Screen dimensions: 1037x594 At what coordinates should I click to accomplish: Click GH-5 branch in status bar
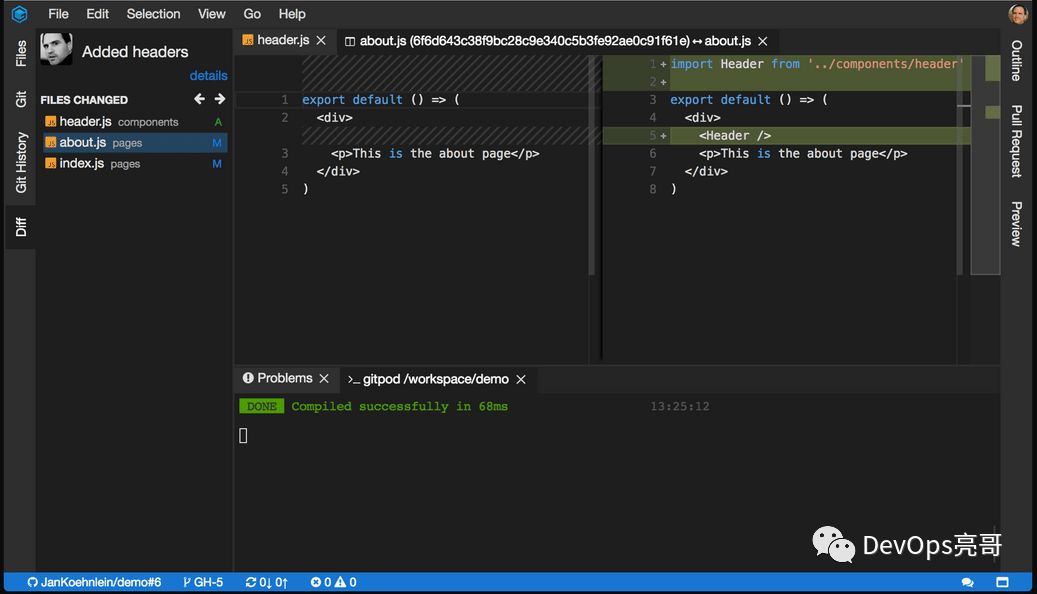tap(203, 582)
